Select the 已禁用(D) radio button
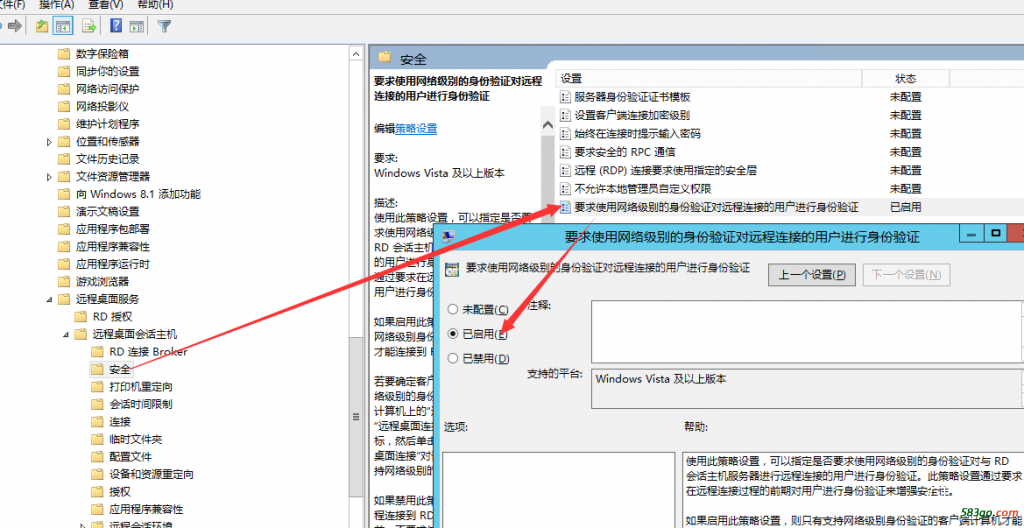 452,358
